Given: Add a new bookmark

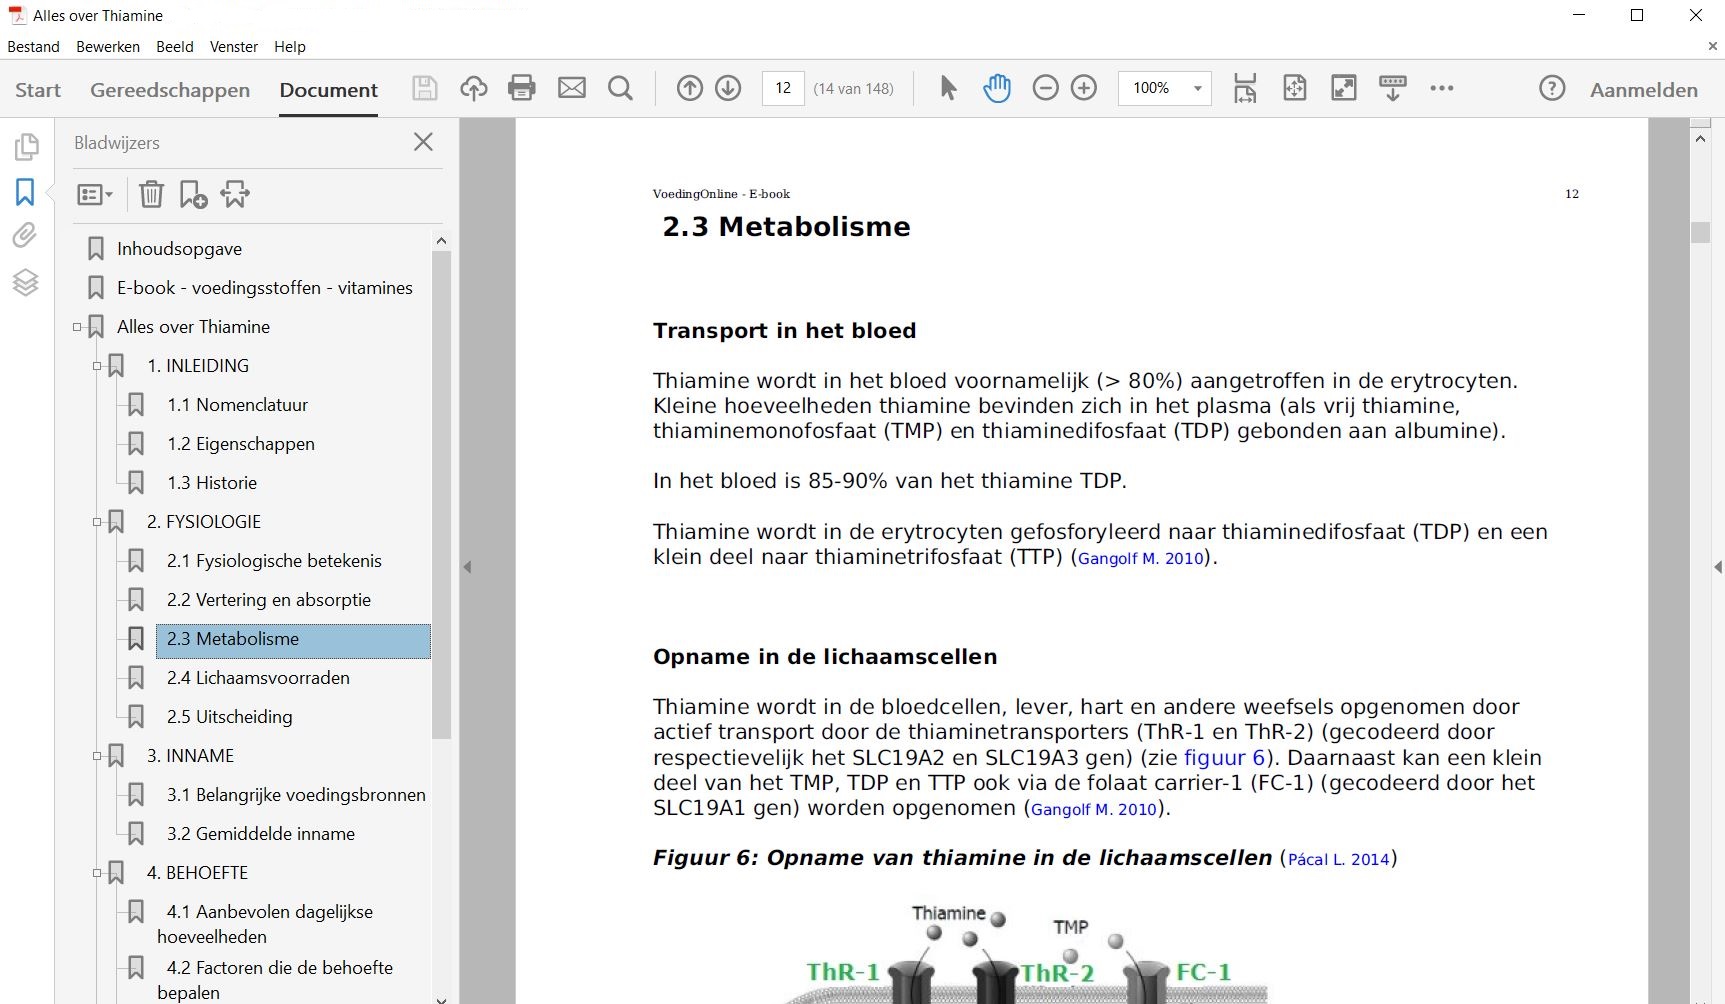Looking at the screenshot, I should (191, 194).
